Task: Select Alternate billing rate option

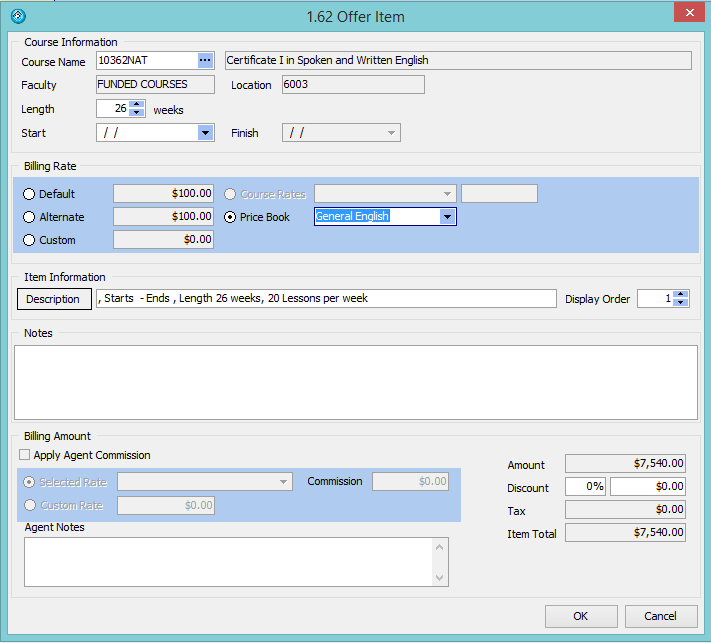Action: click(x=29, y=217)
